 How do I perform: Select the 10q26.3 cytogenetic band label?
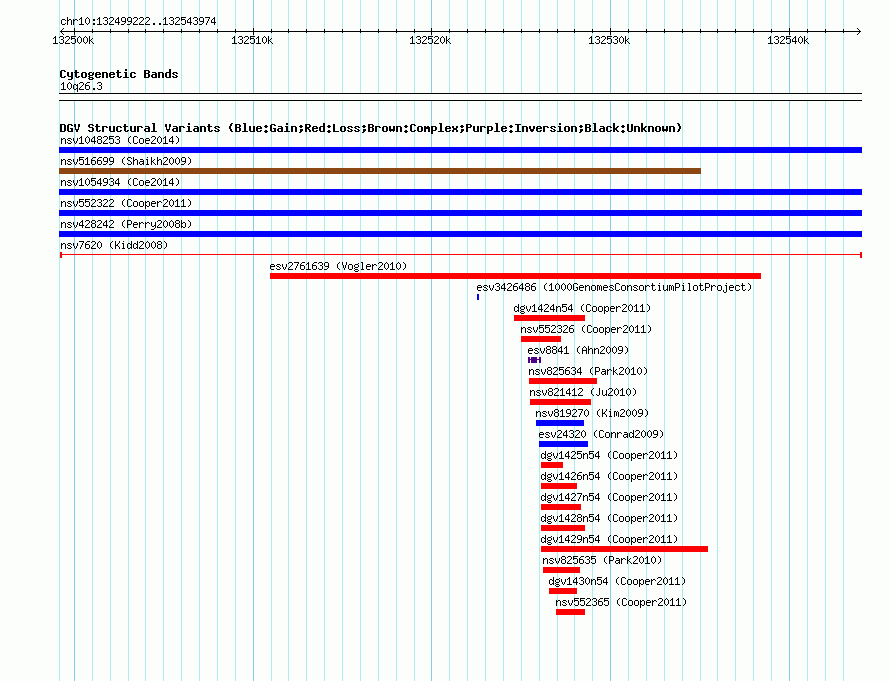[x=81, y=86]
